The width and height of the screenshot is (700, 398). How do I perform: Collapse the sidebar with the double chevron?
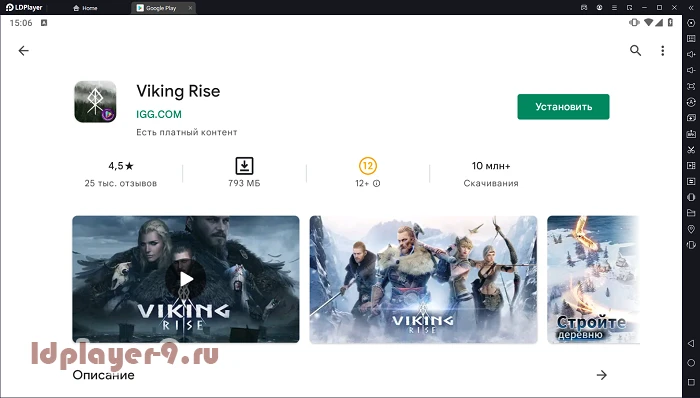tap(690, 8)
